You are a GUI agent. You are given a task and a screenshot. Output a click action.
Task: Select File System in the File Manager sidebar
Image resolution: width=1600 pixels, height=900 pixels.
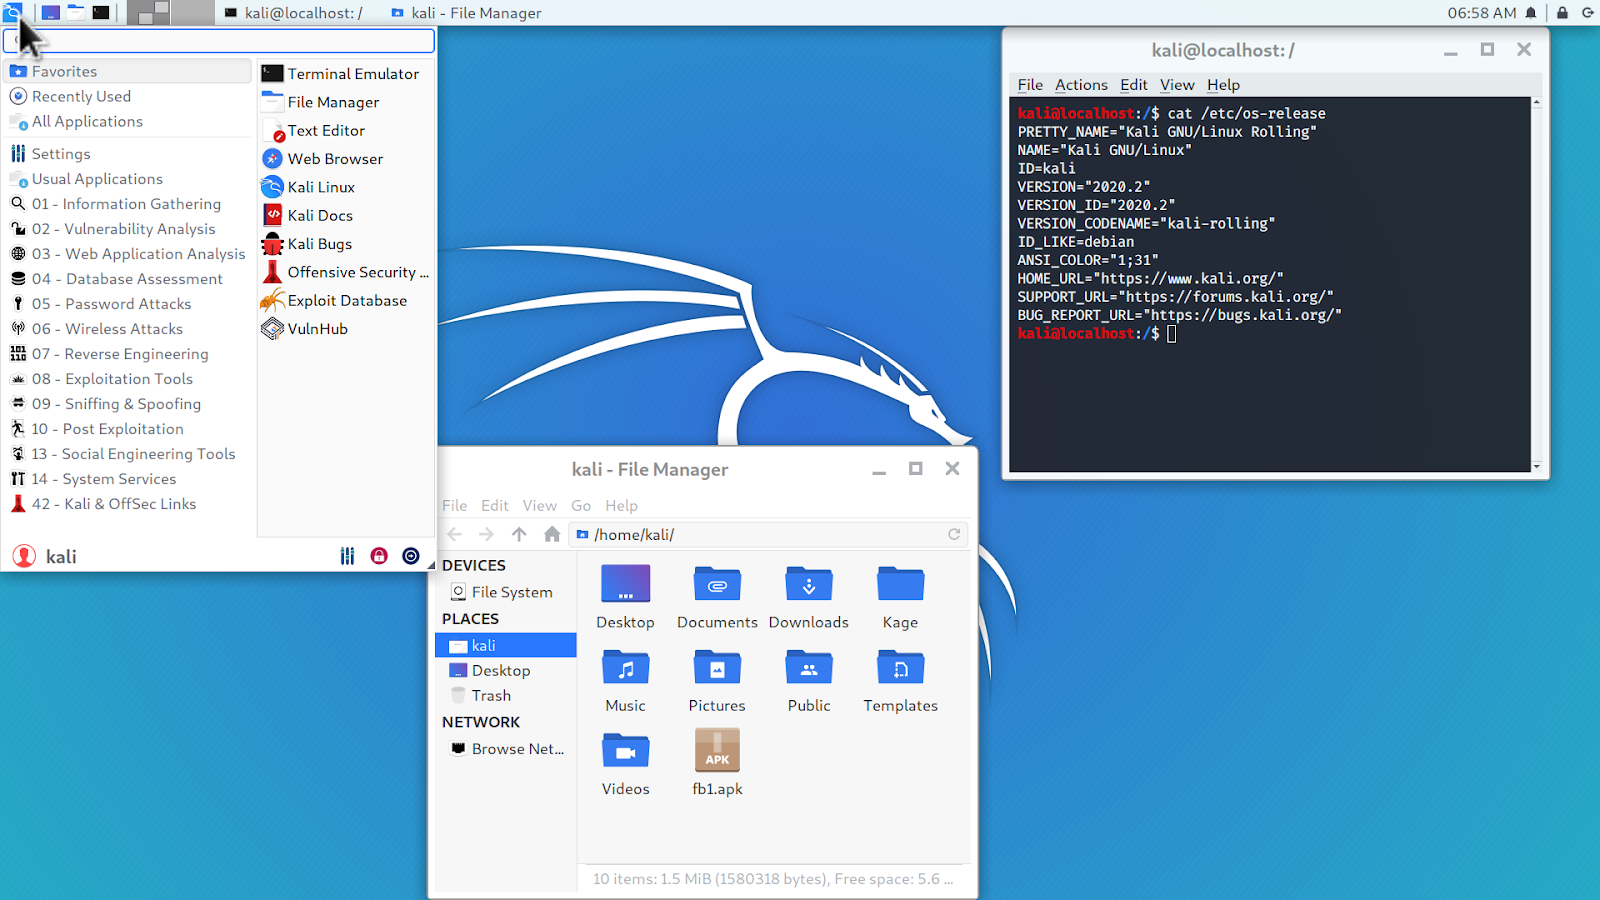tap(506, 592)
